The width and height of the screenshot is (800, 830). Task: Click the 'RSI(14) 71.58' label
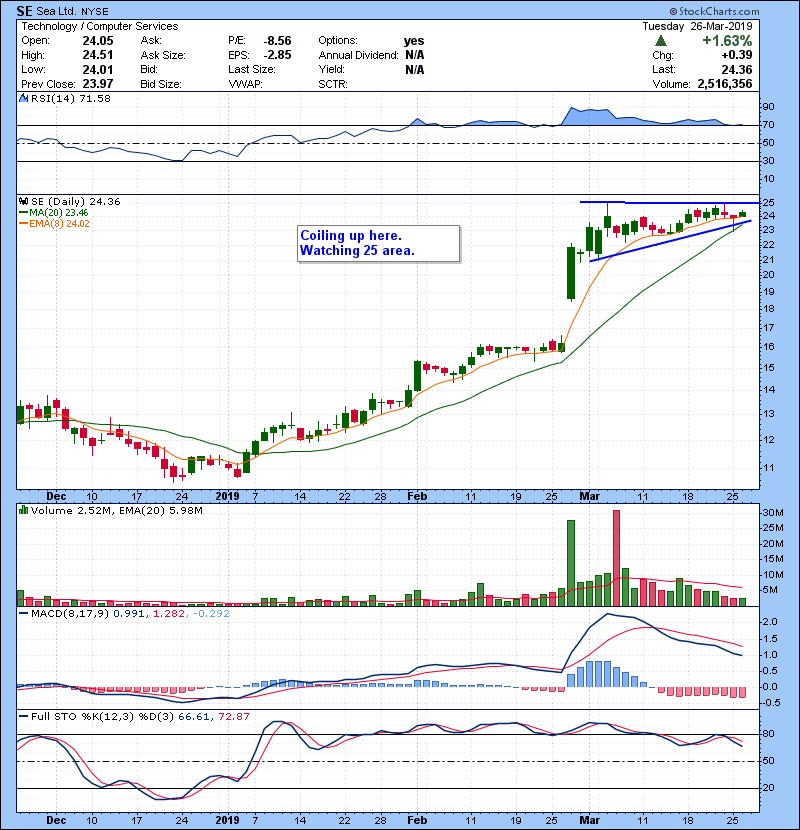pos(71,98)
